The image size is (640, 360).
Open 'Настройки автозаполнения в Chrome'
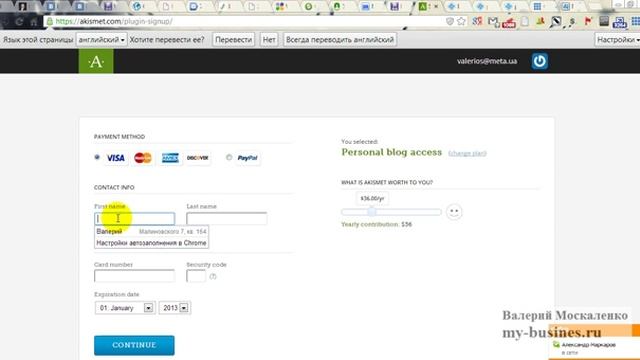pos(151,243)
